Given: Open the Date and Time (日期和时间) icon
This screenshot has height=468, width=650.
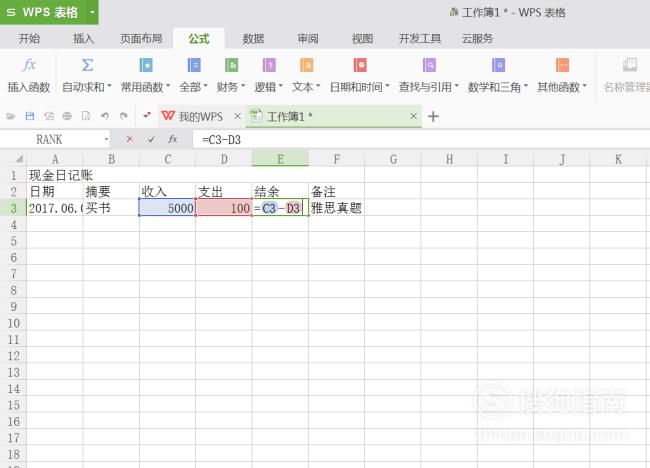Looking at the screenshot, I should pyautogui.click(x=360, y=65).
